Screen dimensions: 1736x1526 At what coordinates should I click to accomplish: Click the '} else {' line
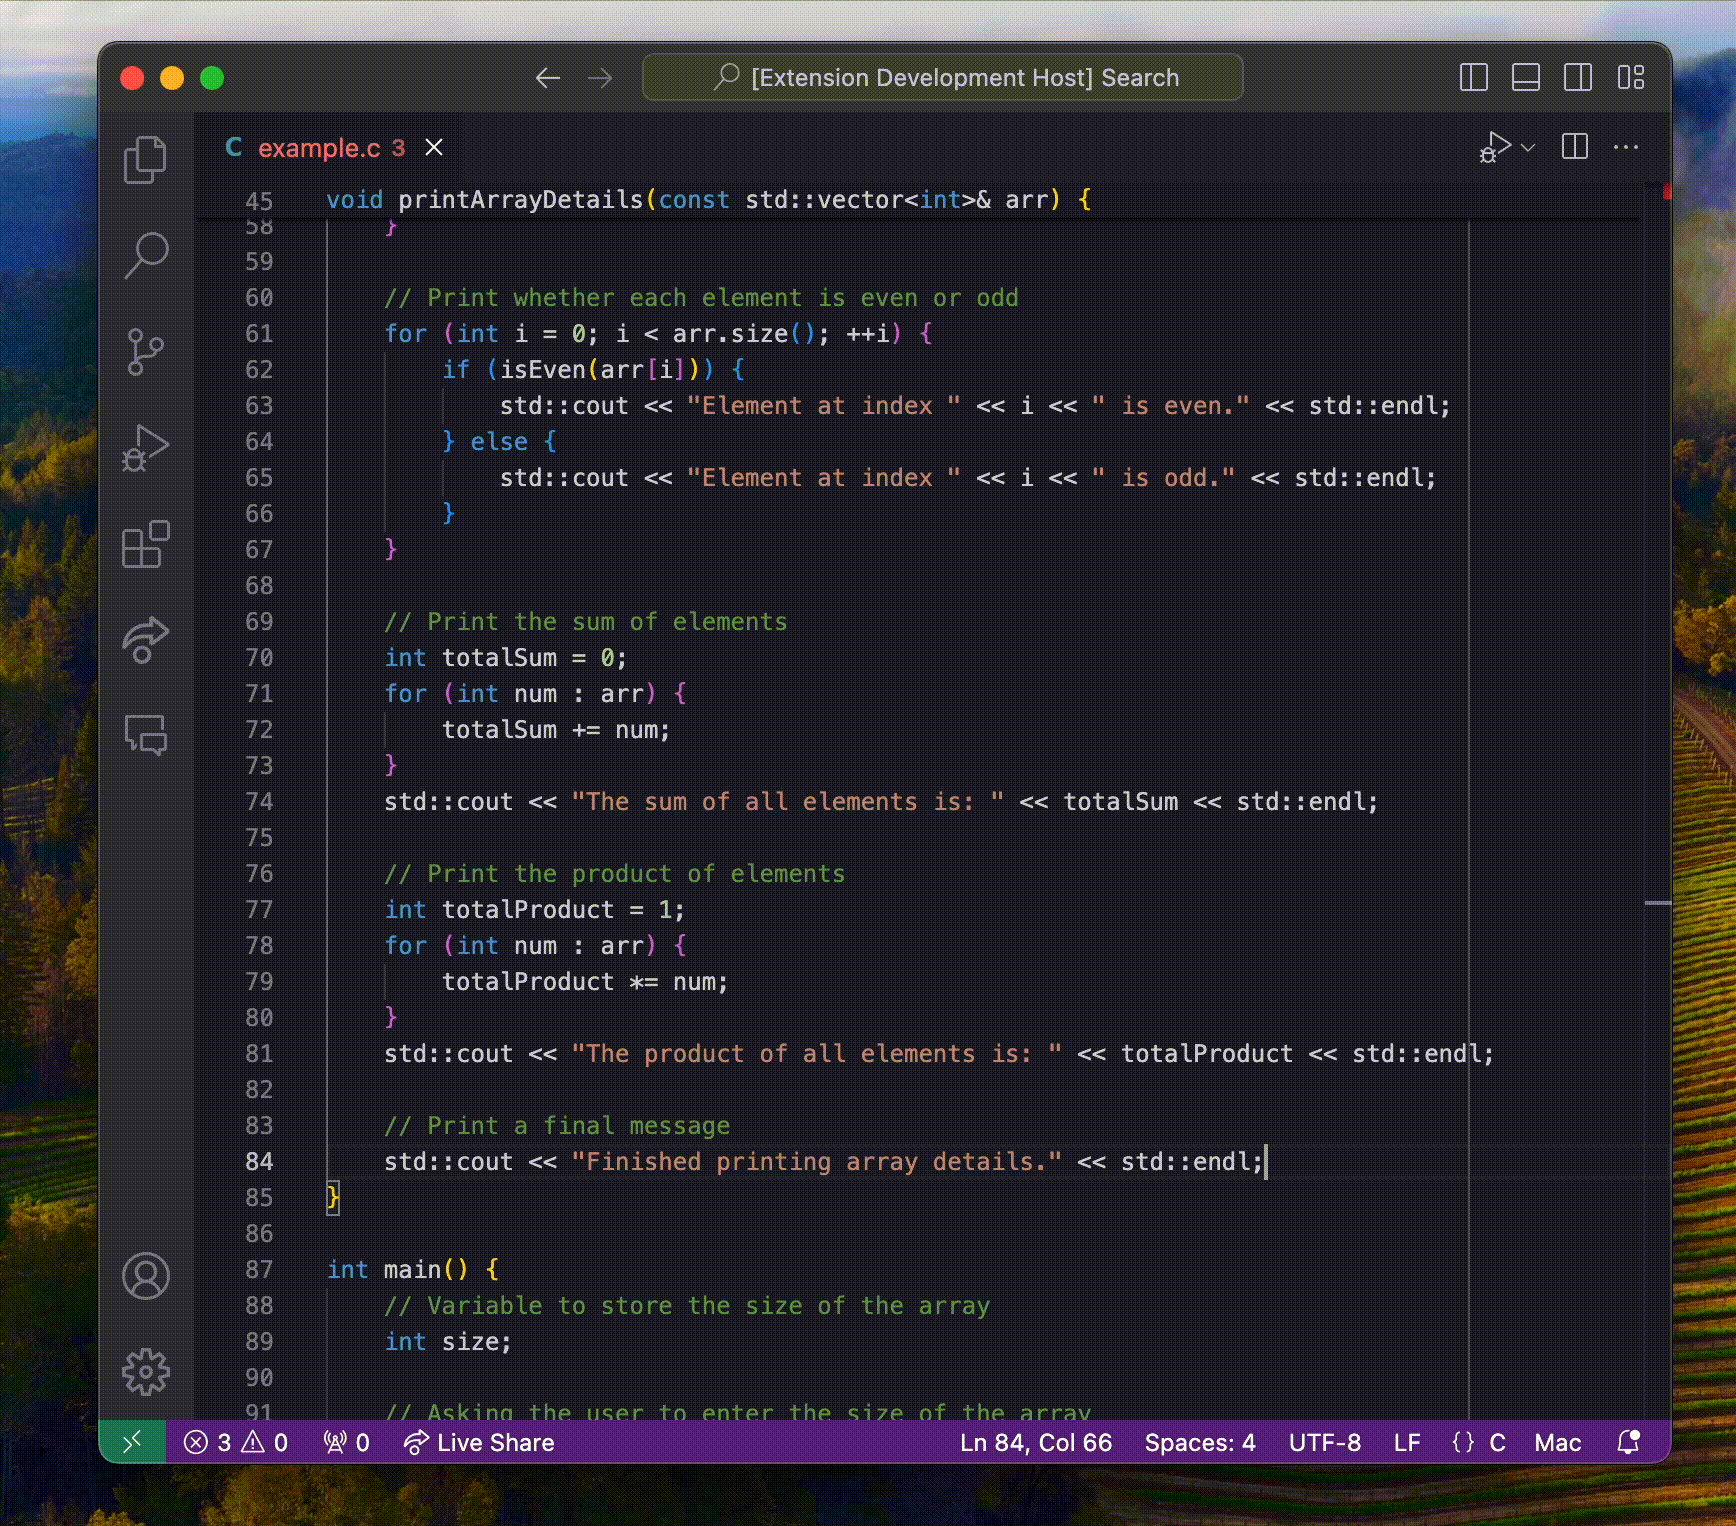(499, 442)
